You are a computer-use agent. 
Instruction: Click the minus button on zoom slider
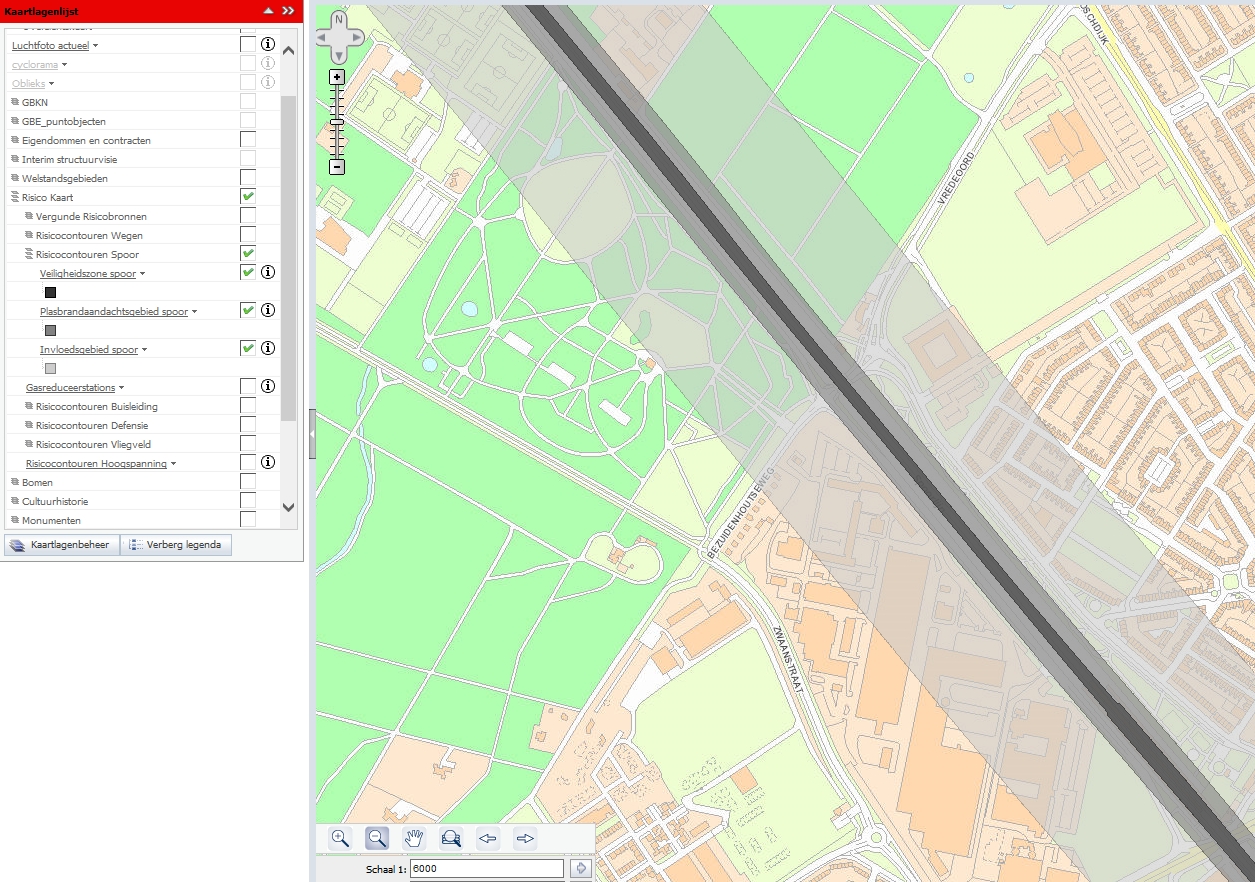(337, 167)
